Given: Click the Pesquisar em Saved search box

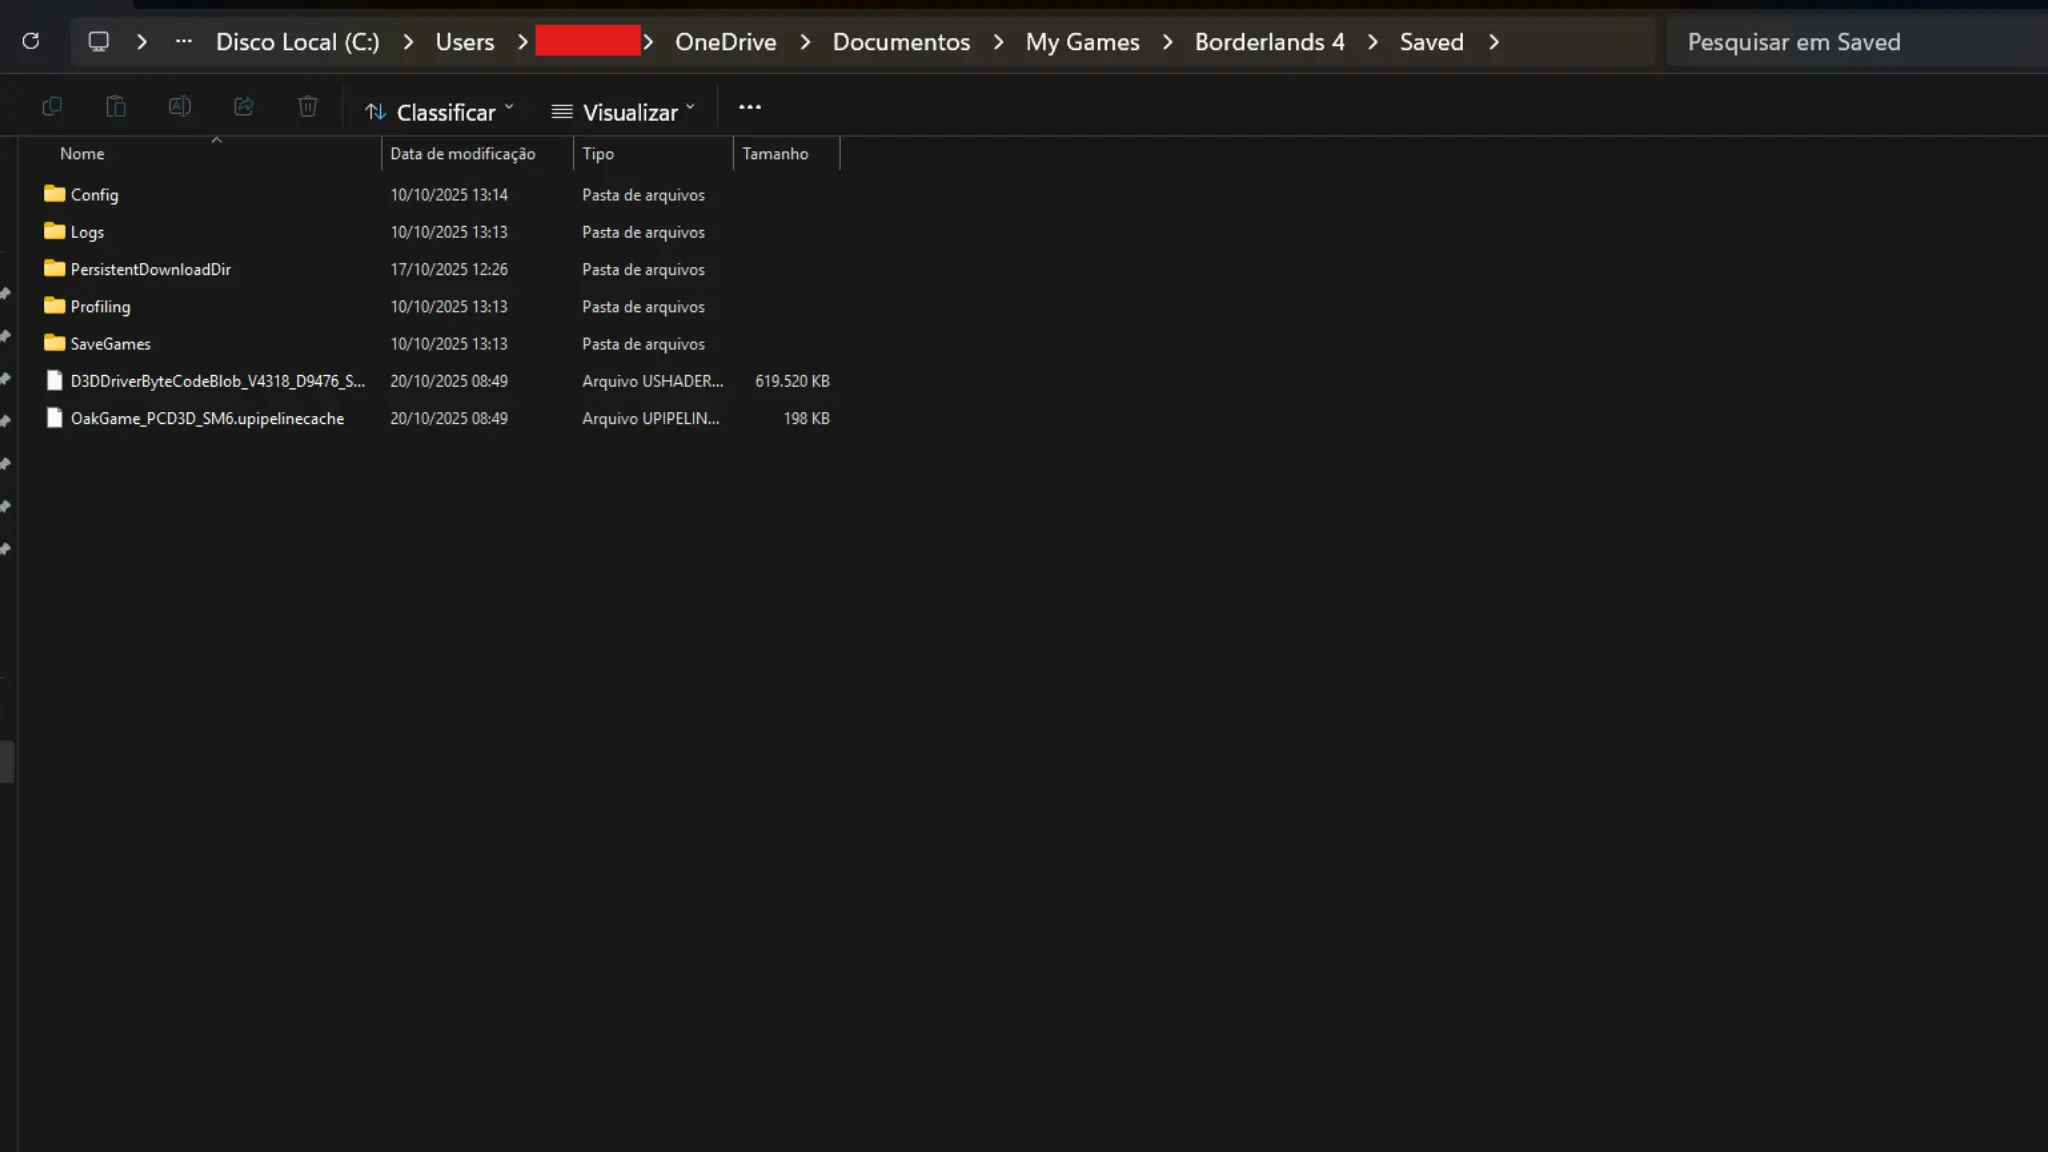Looking at the screenshot, I should click(x=1850, y=42).
